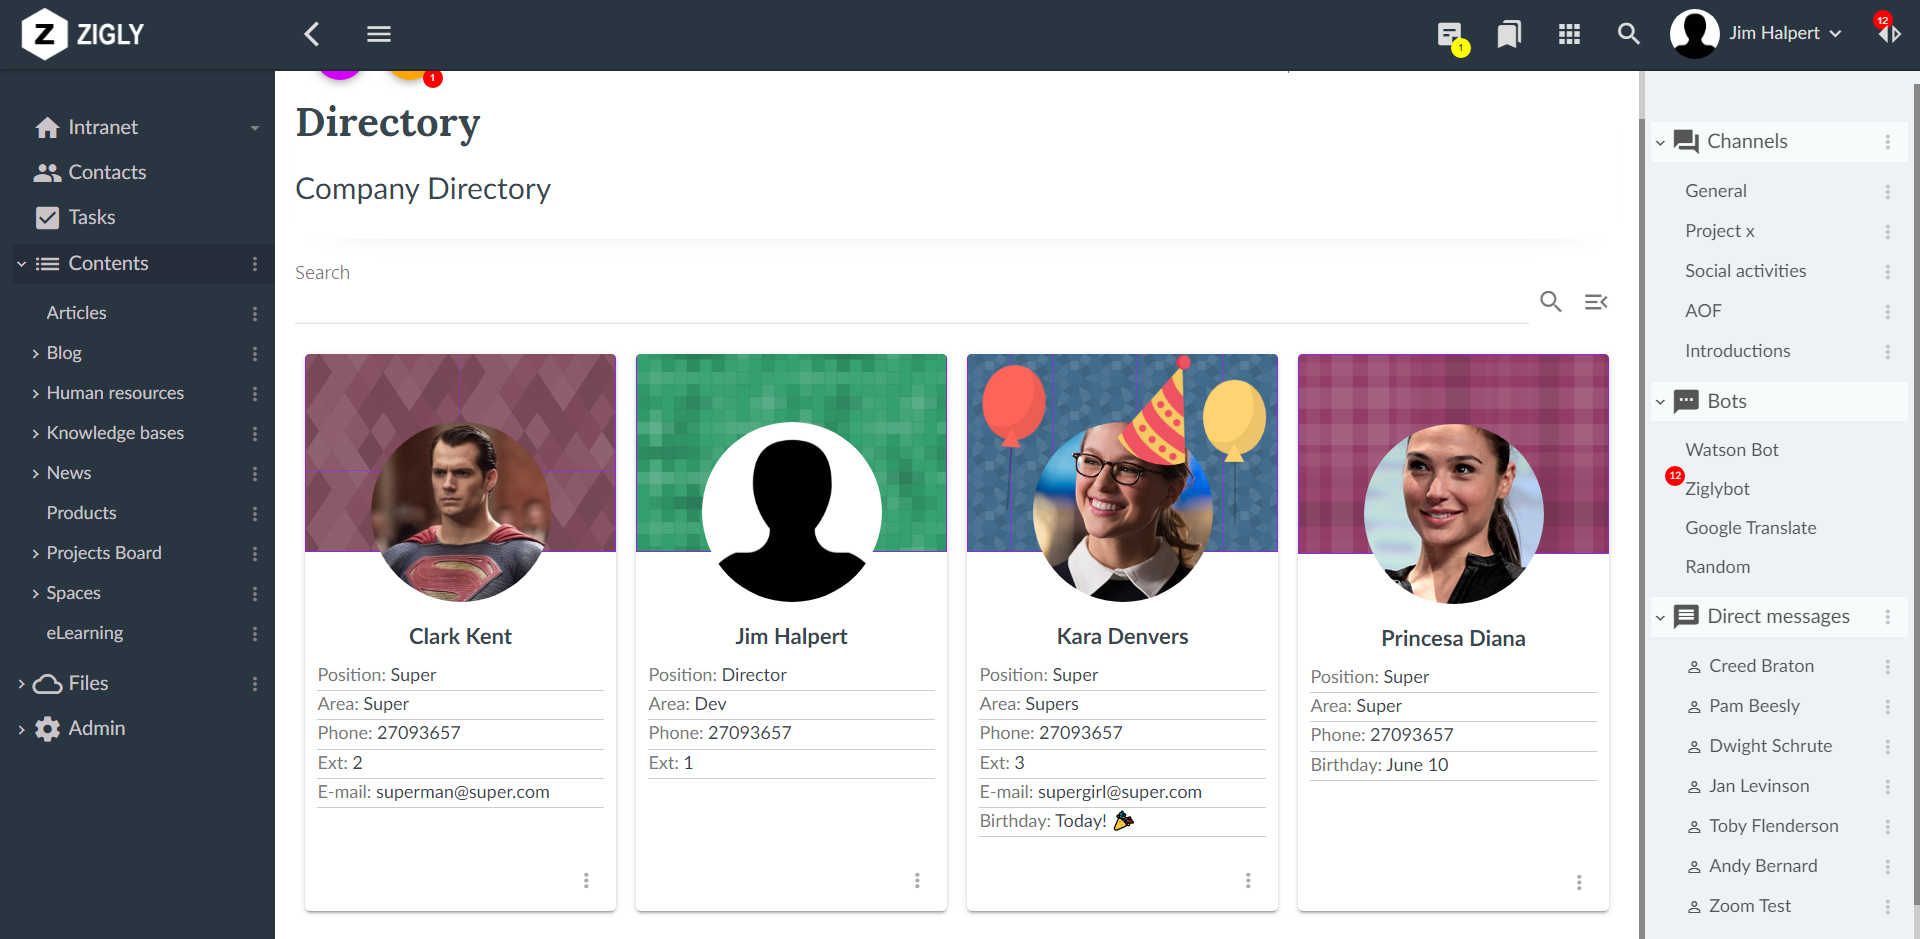The image size is (1920, 939).
Task: Click the directory search magnifier icon
Action: [x=1551, y=301]
